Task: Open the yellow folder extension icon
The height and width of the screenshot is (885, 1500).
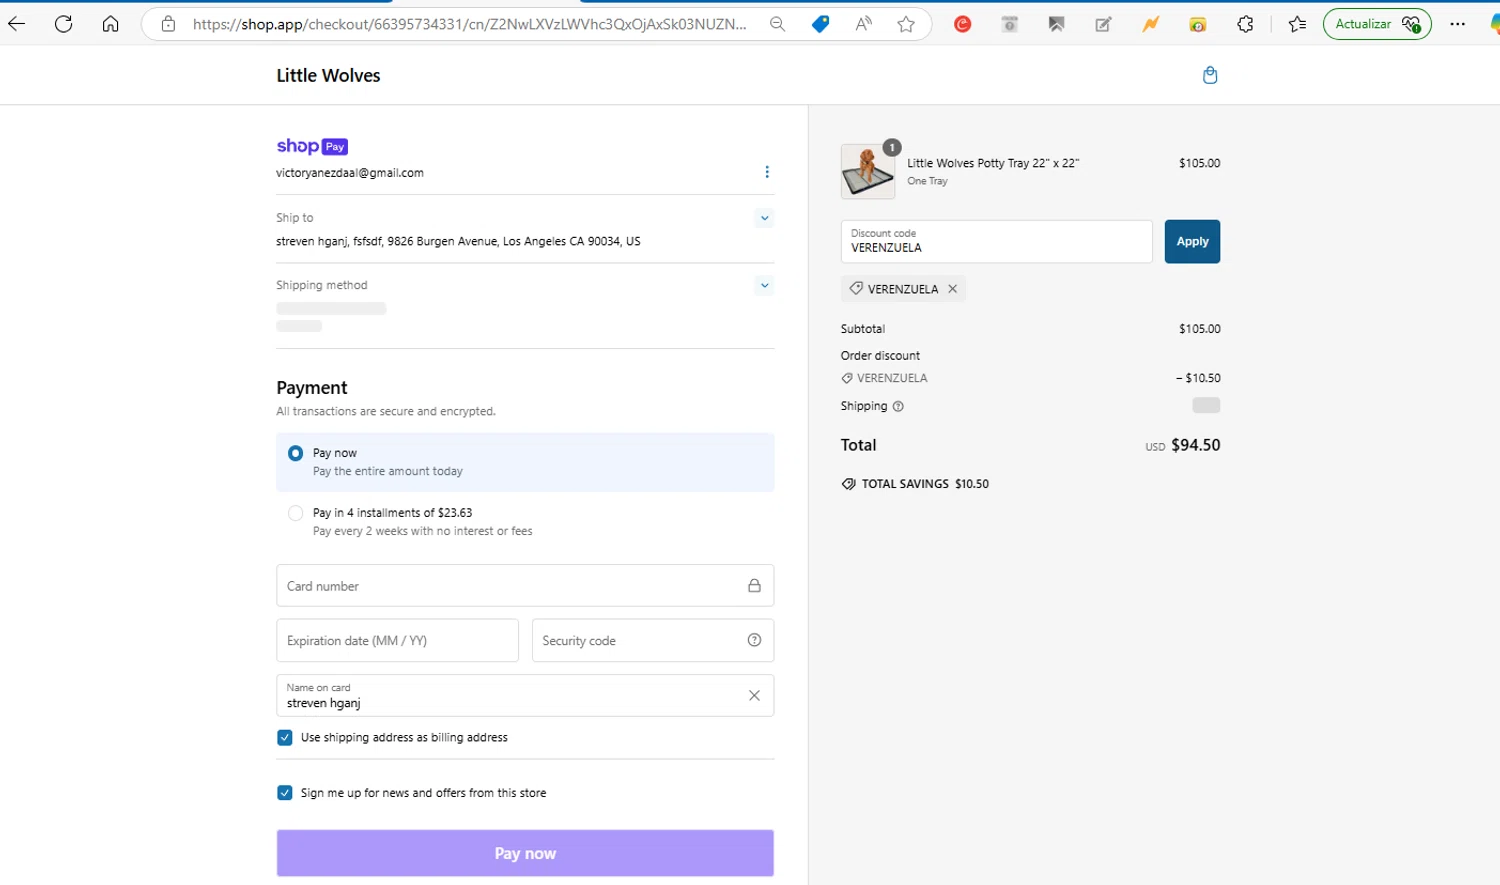Action: coord(1197,24)
